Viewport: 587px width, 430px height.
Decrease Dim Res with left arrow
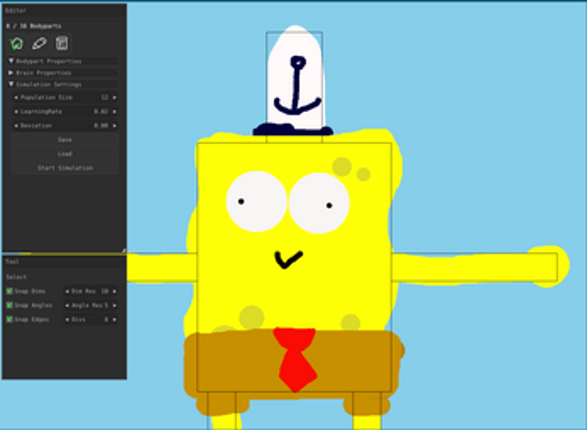pyautogui.click(x=67, y=291)
